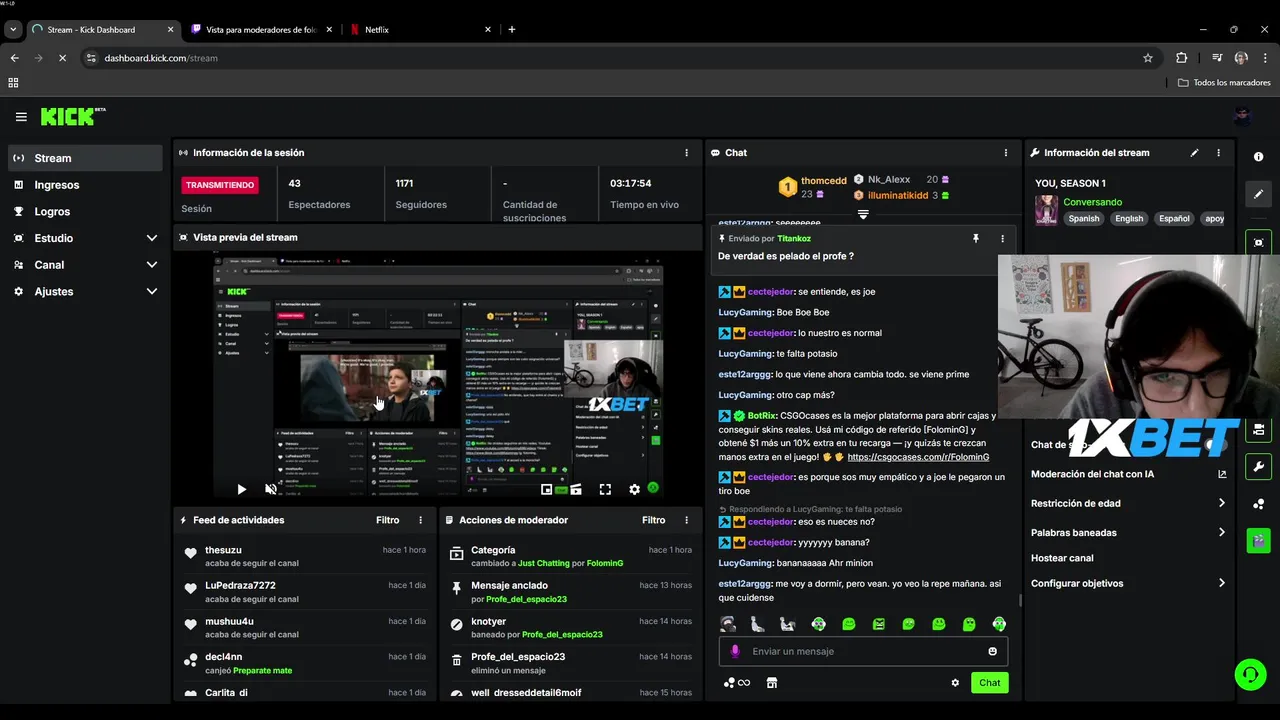Expand Palabras baneadas
Screen dimensions: 1280x720
click(1129, 533)
